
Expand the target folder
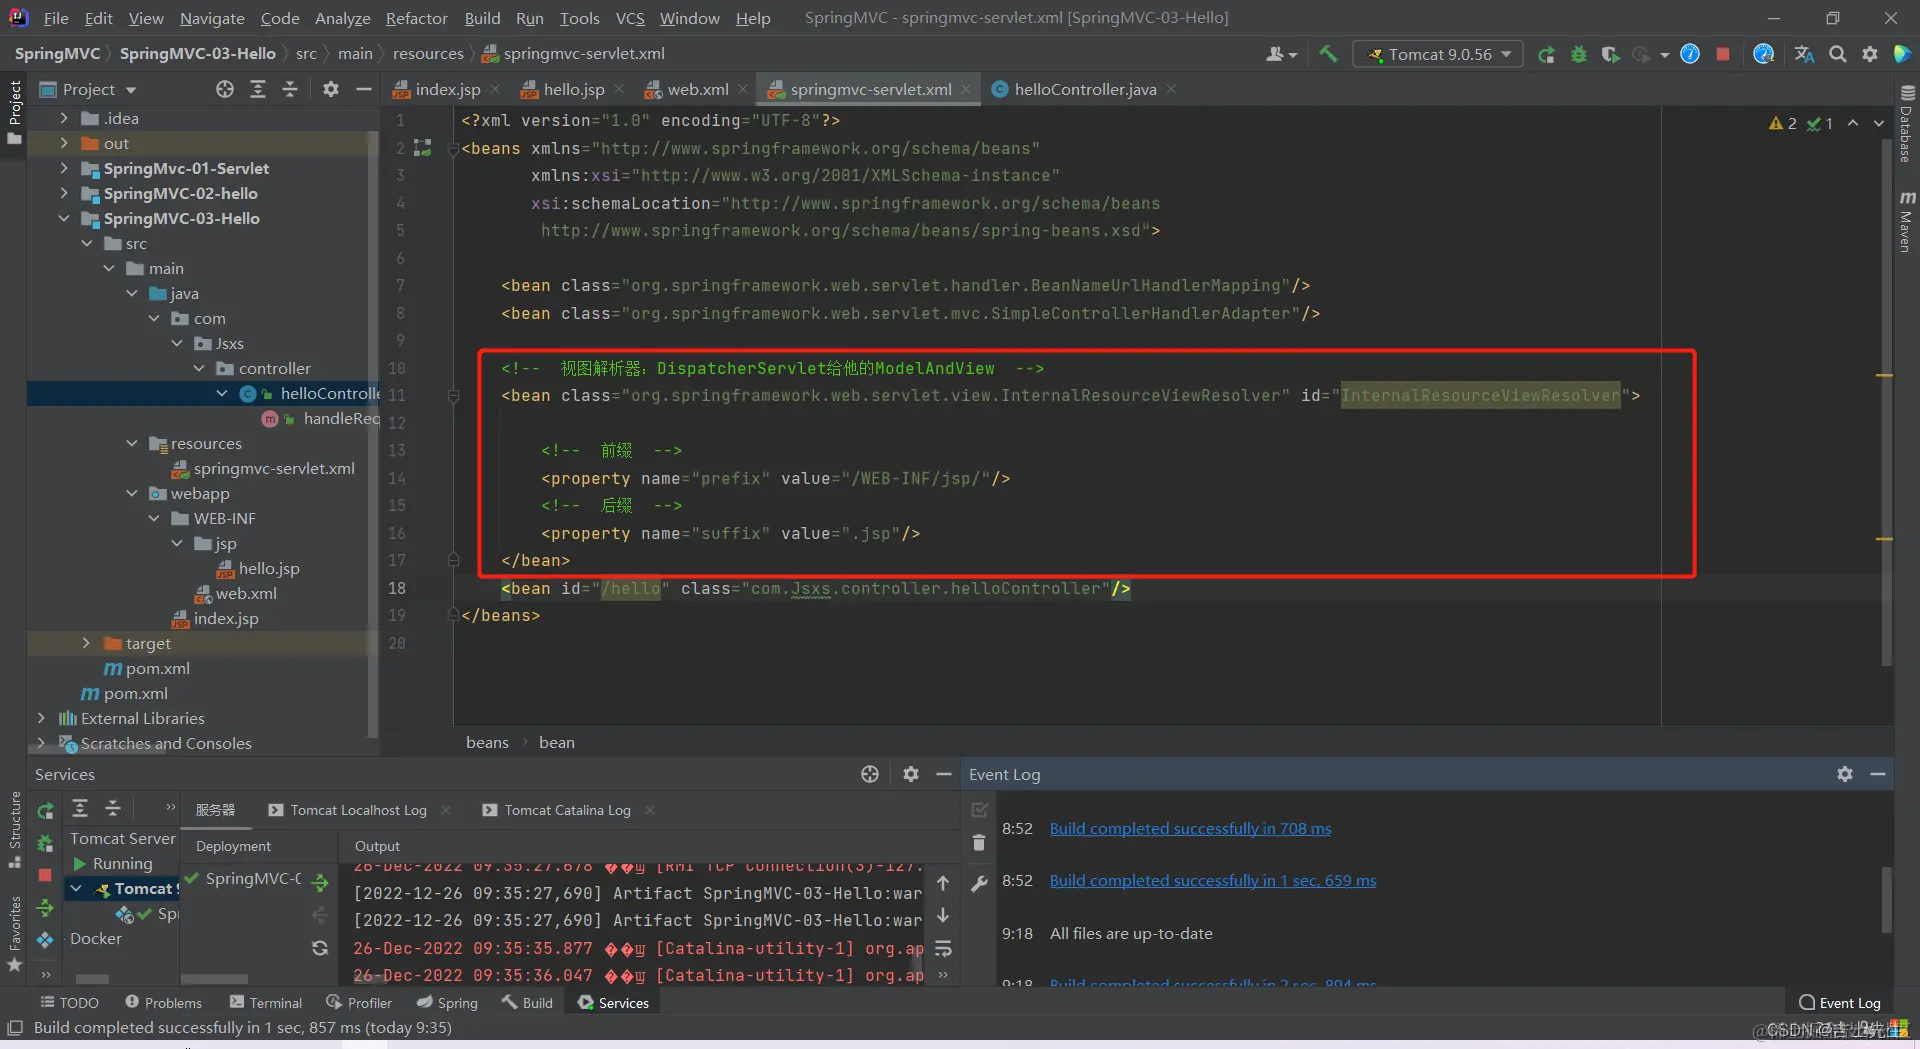[86, 643]
